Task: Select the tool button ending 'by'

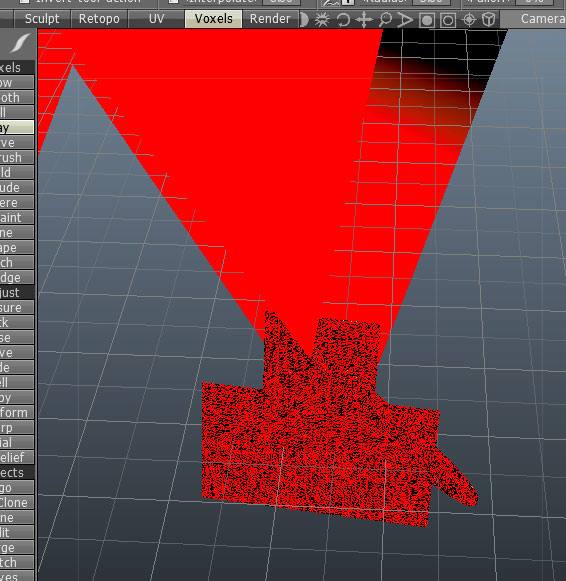Action: coord(17,398)
